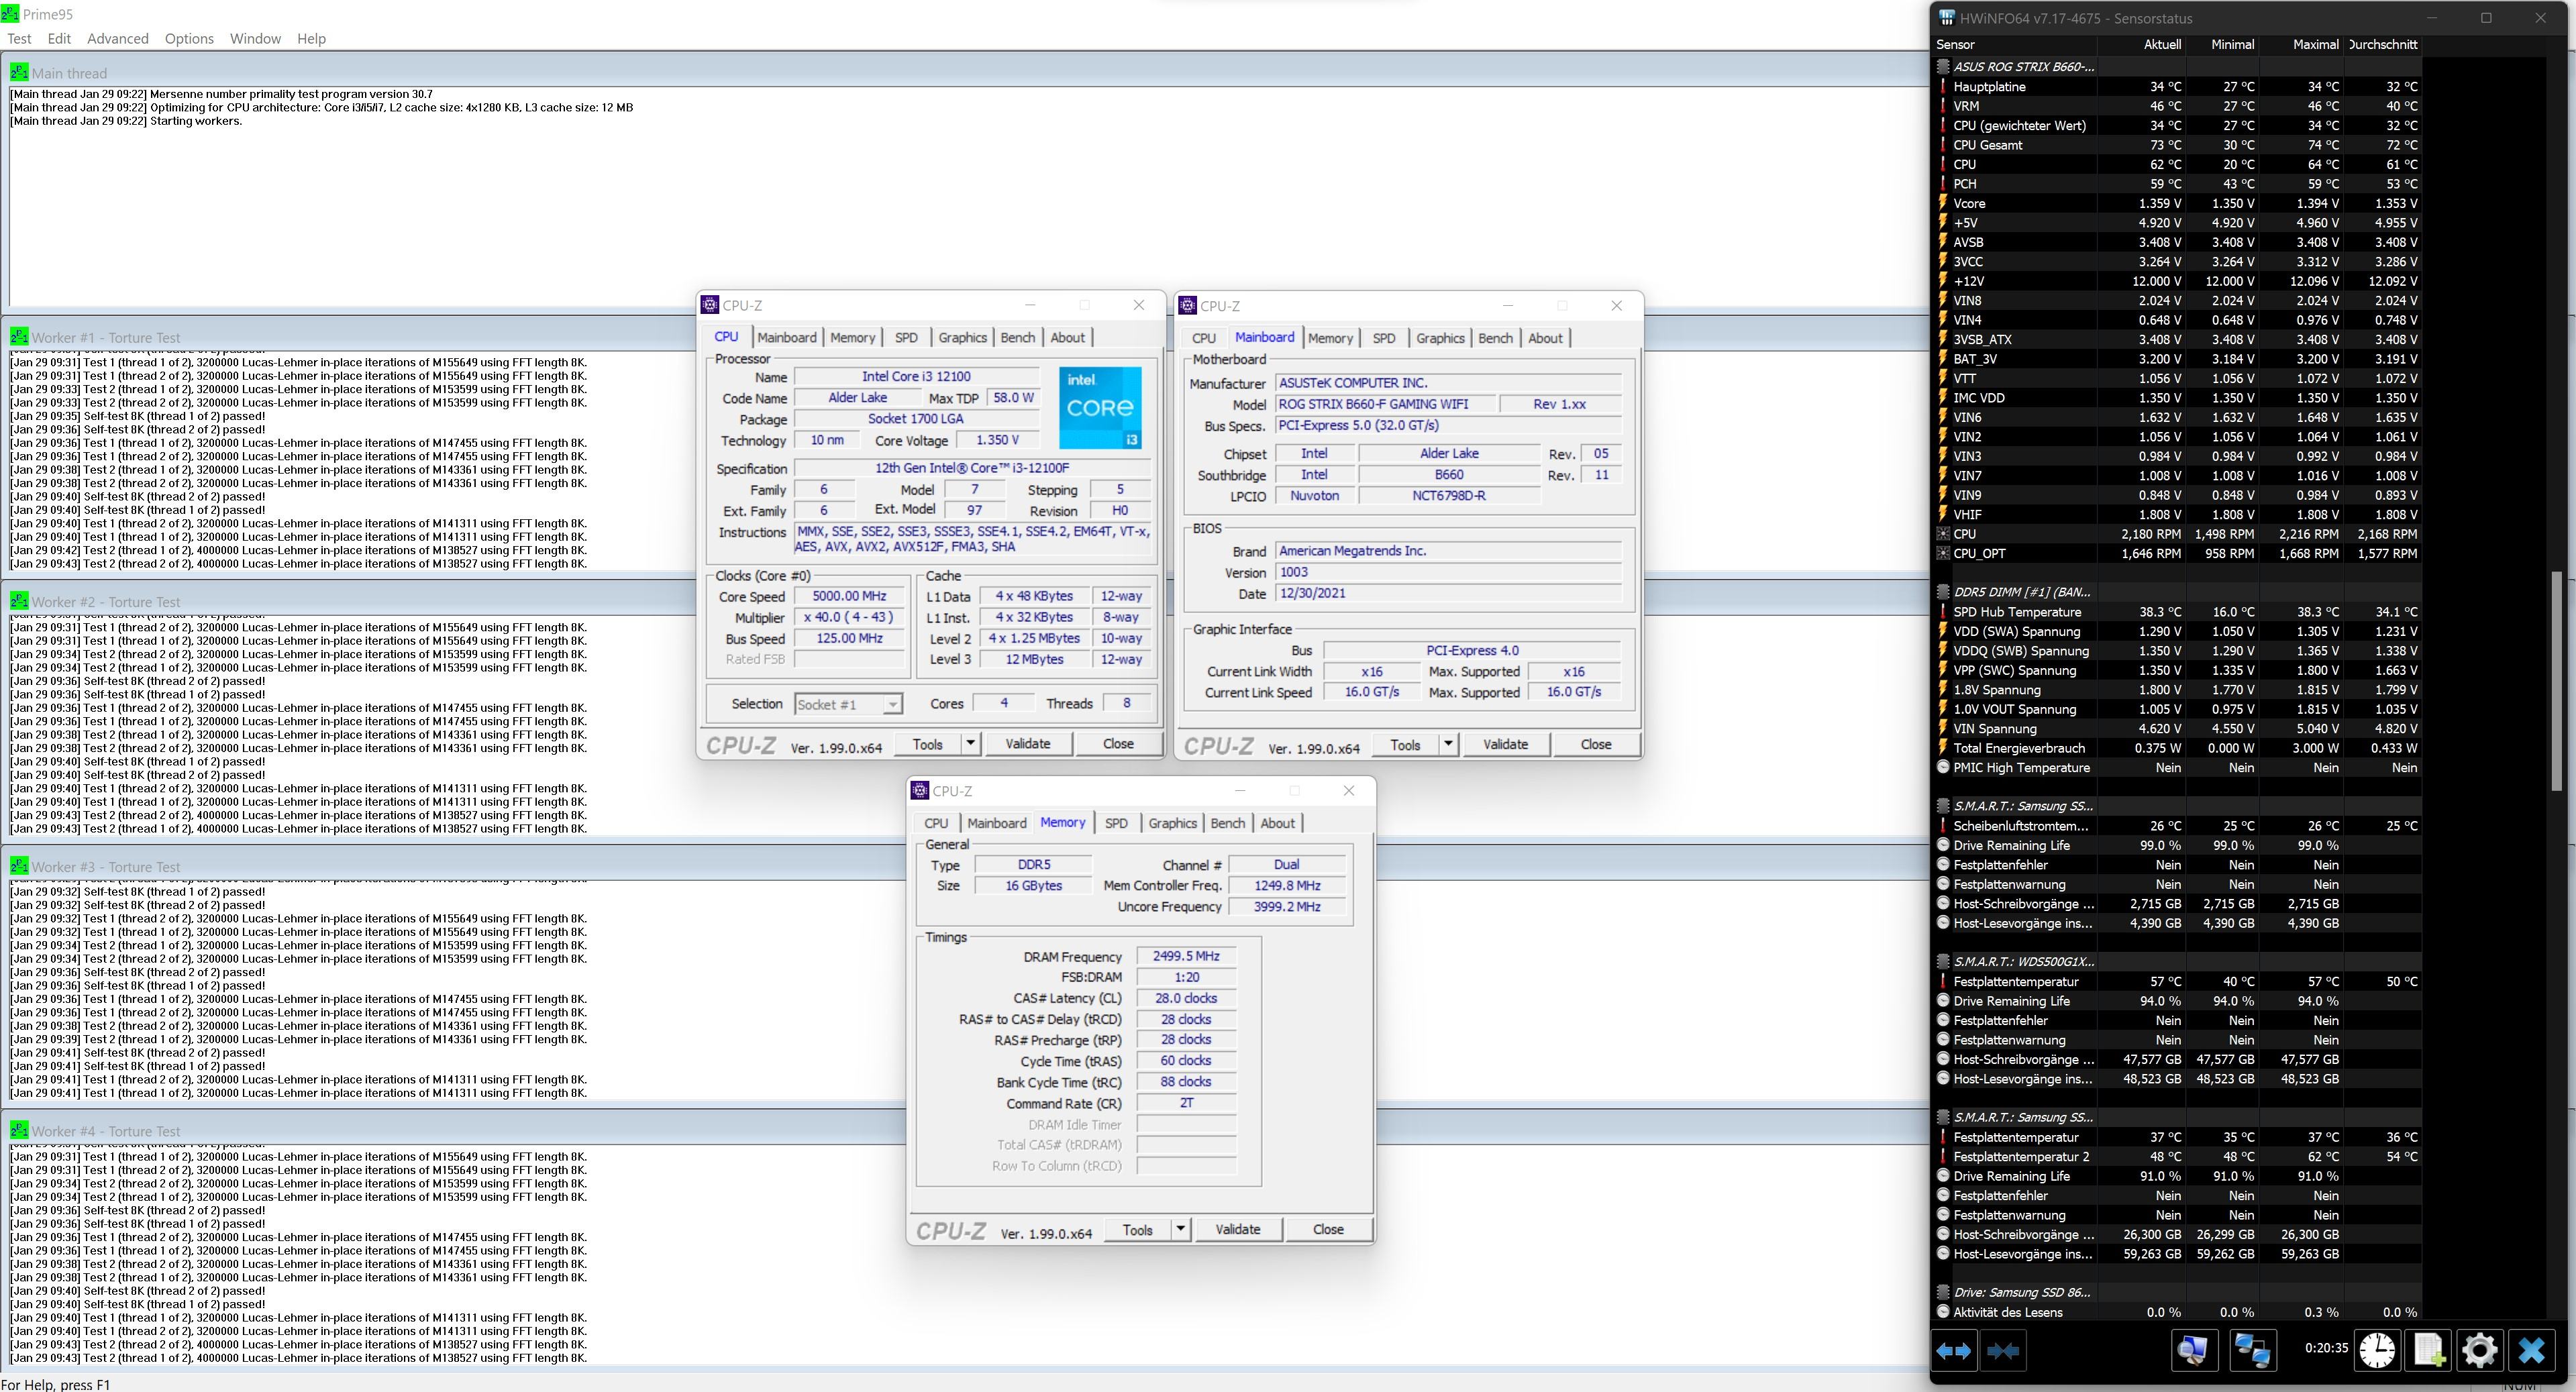The height and width of the screenshot is (1392, 2576).
Task: Open the Prime95 Advanced menu
Action: (x=118, y=38)
